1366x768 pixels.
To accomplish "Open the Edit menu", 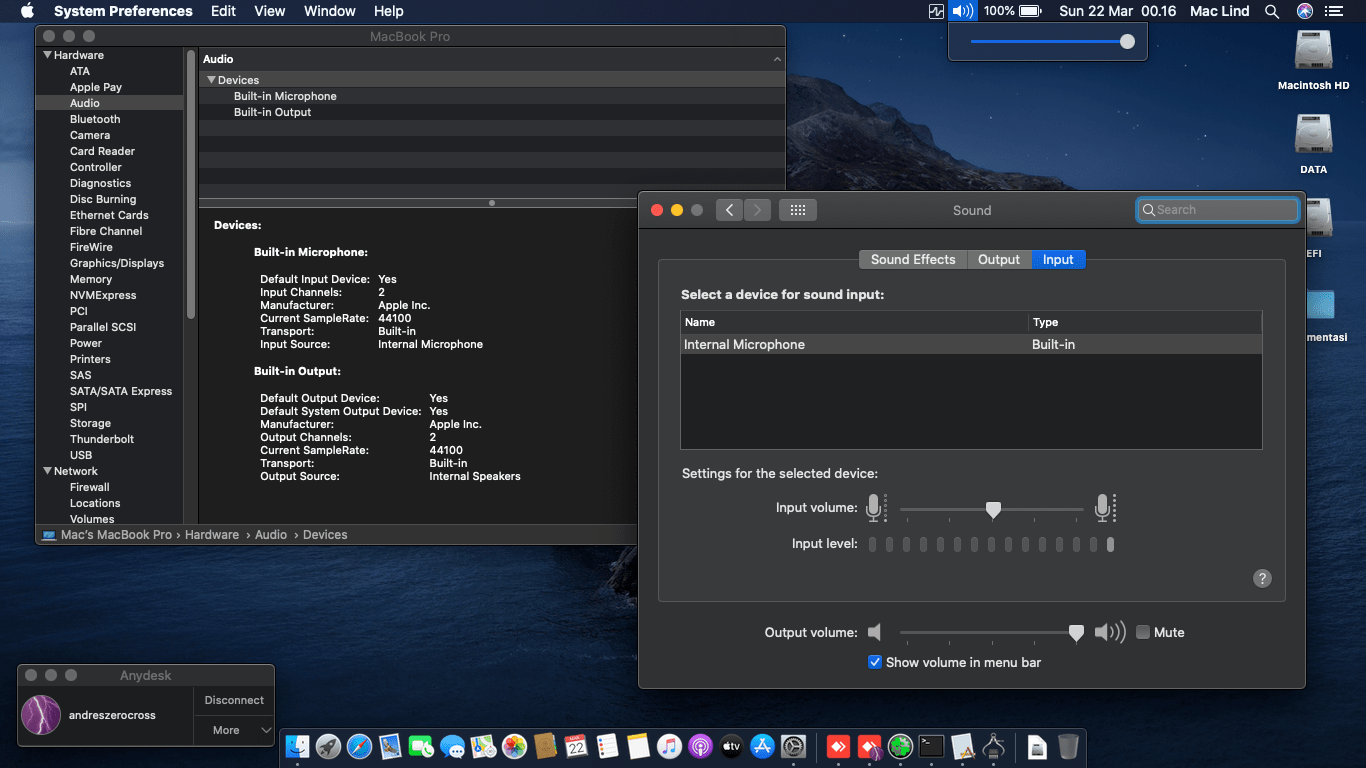I will pos(223,11).
